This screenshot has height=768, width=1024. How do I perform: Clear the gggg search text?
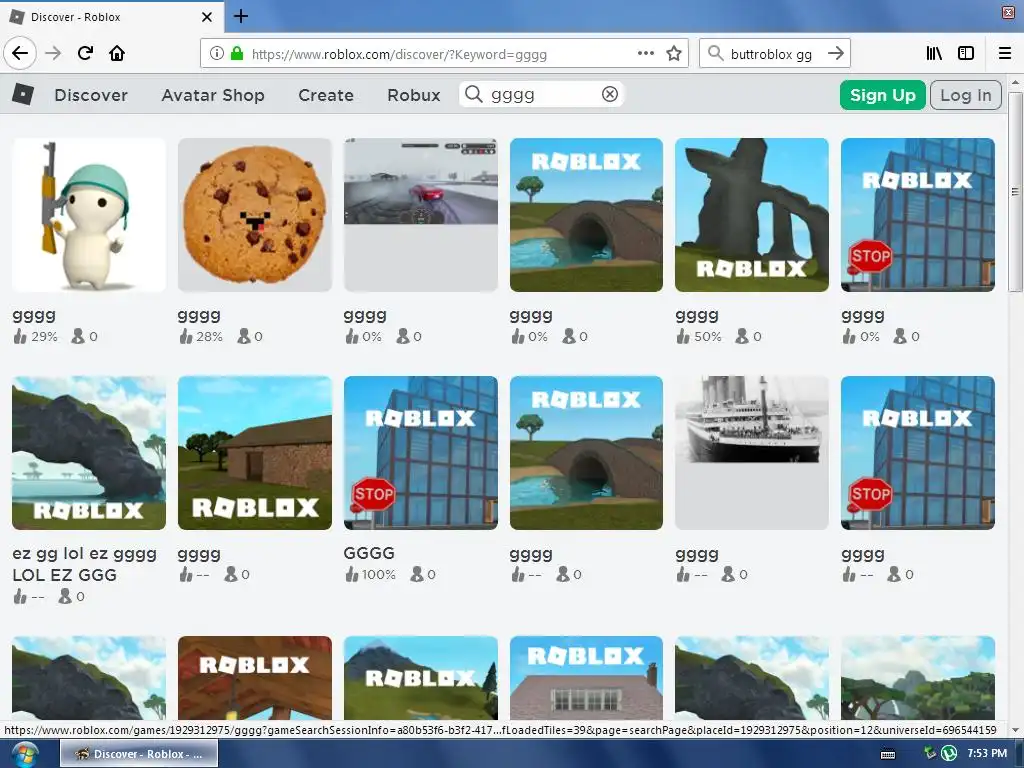[x=610, y=94]
